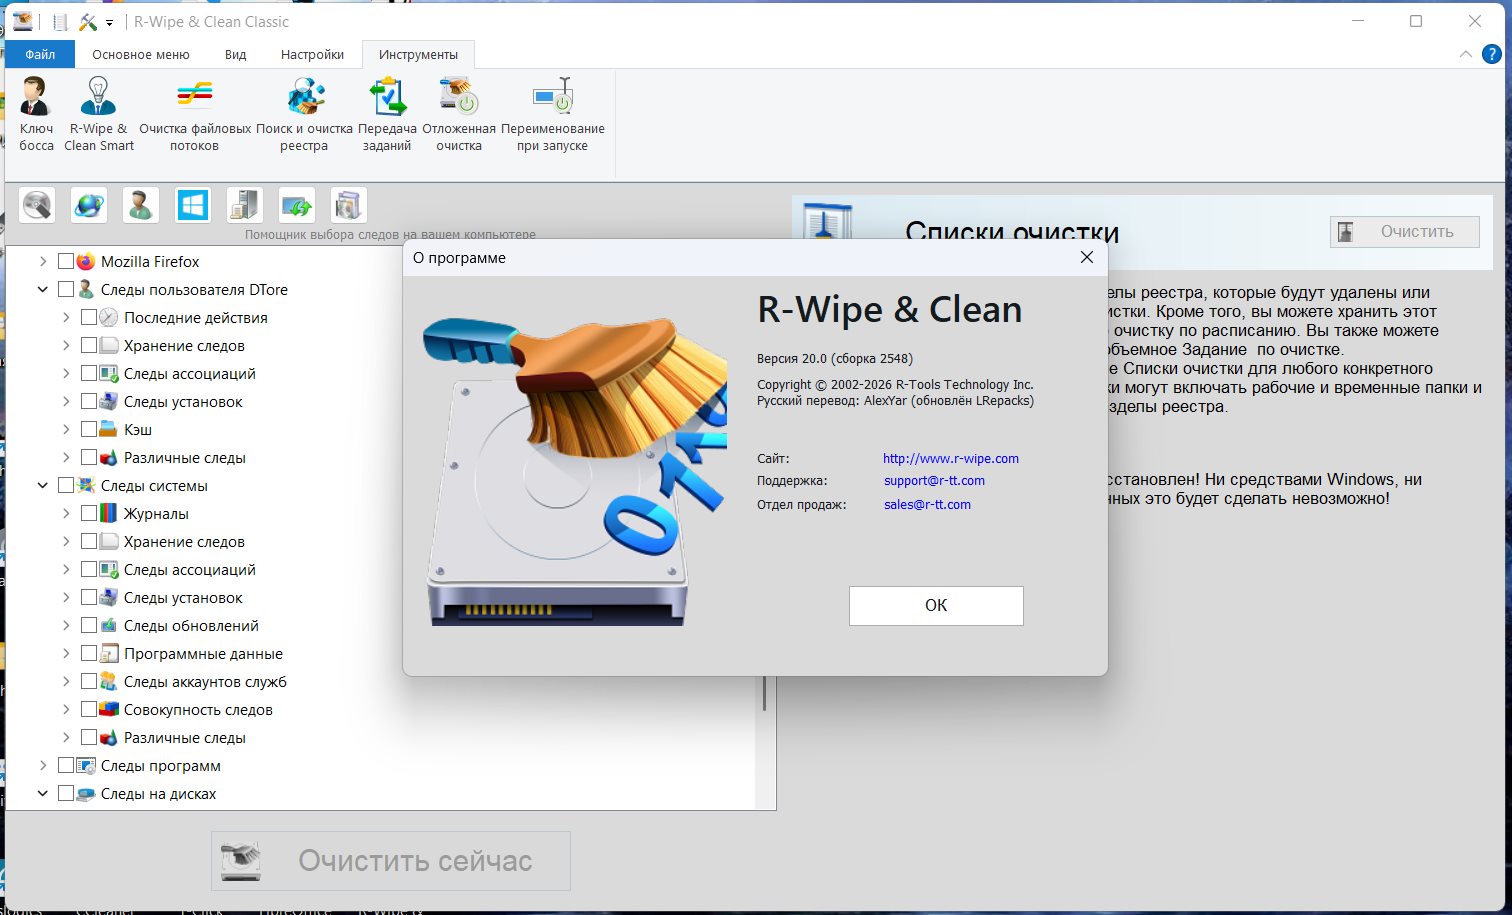
Task: Expand the Mozilla Firefox tree node
Action: point(43,261)
